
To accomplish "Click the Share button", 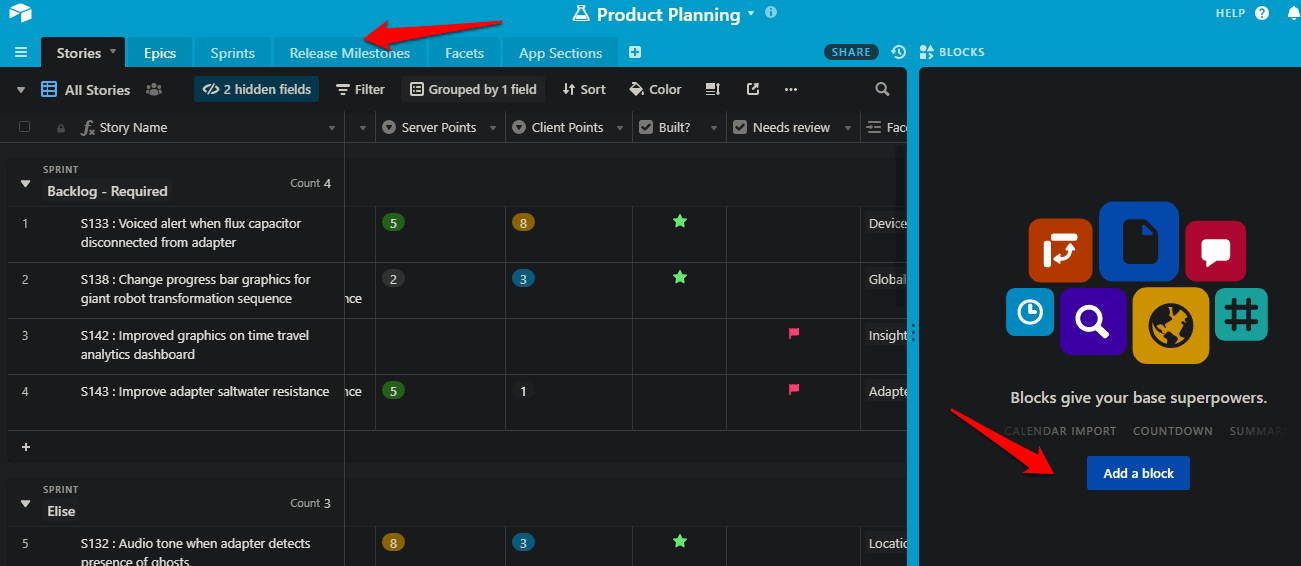I will [851, 52].
